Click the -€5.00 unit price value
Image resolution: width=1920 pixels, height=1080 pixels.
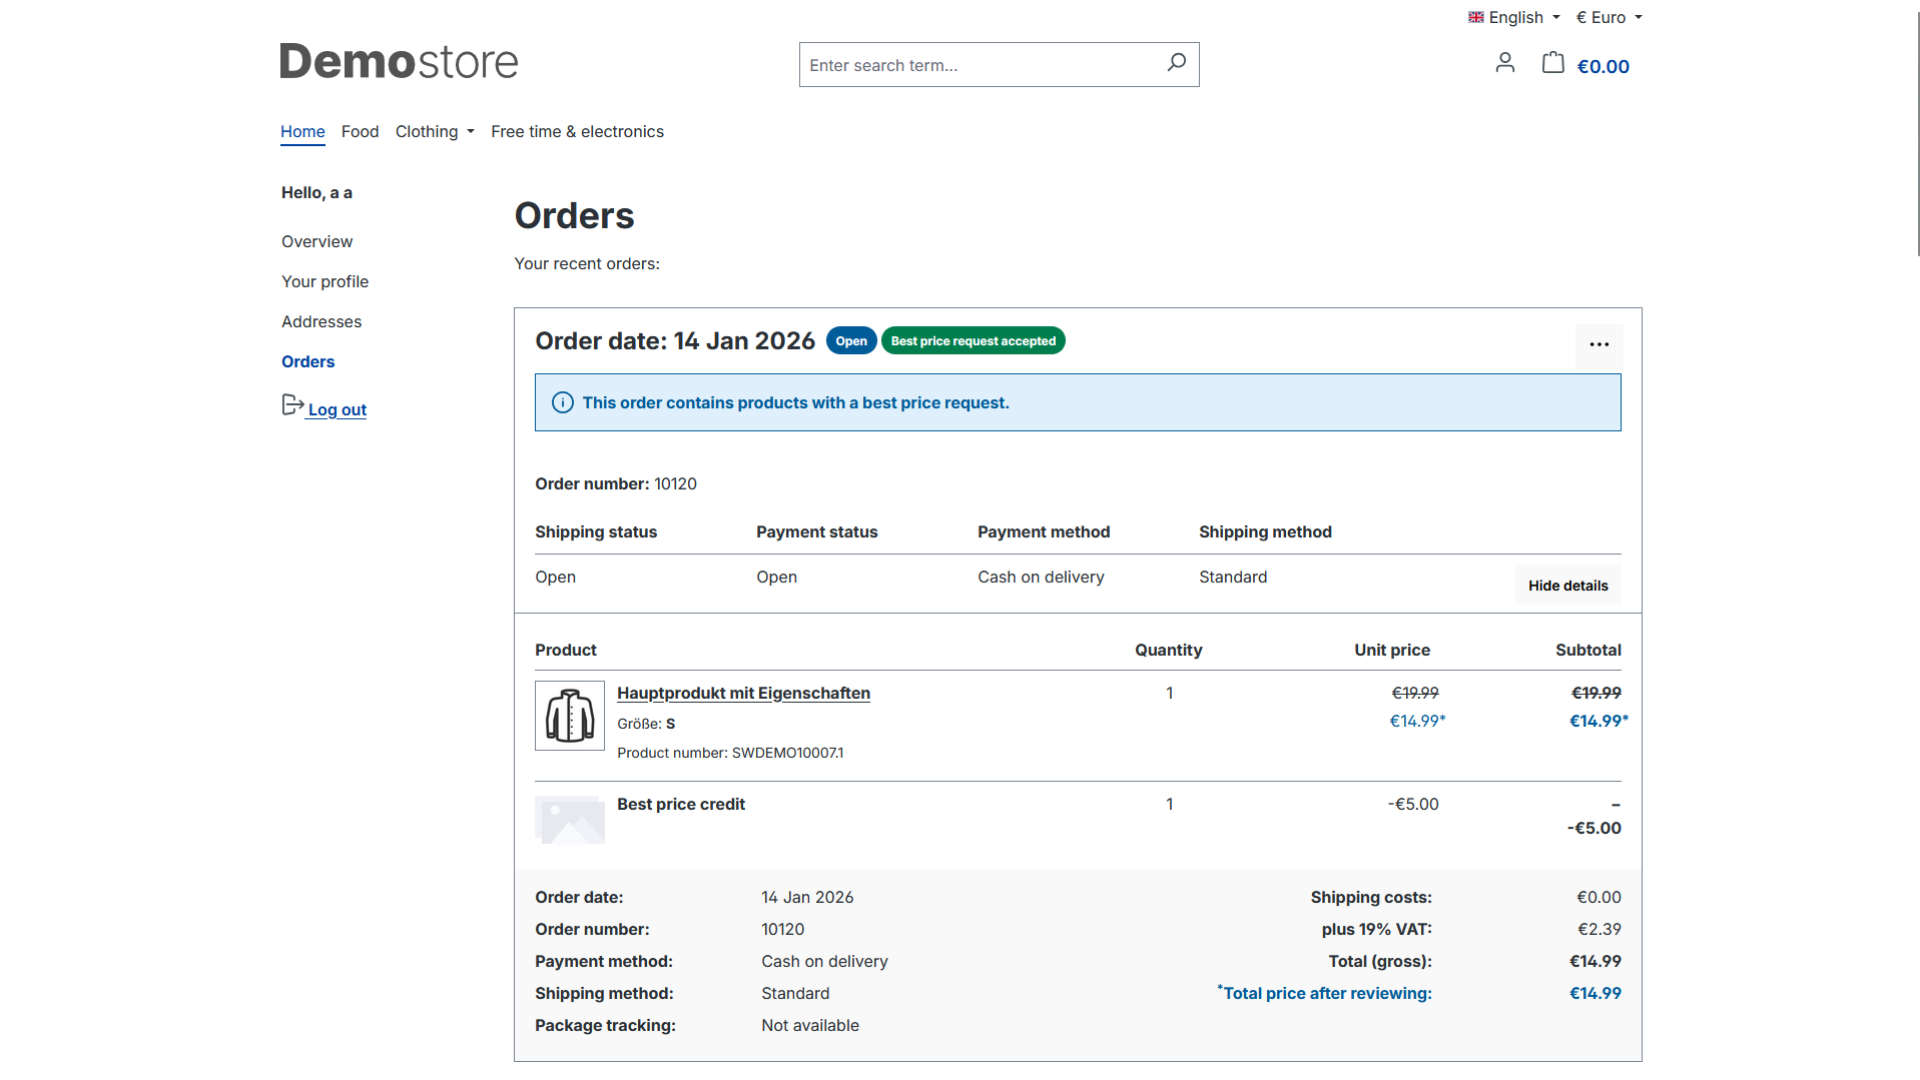pyautogui.click(x=1413, y=804)
